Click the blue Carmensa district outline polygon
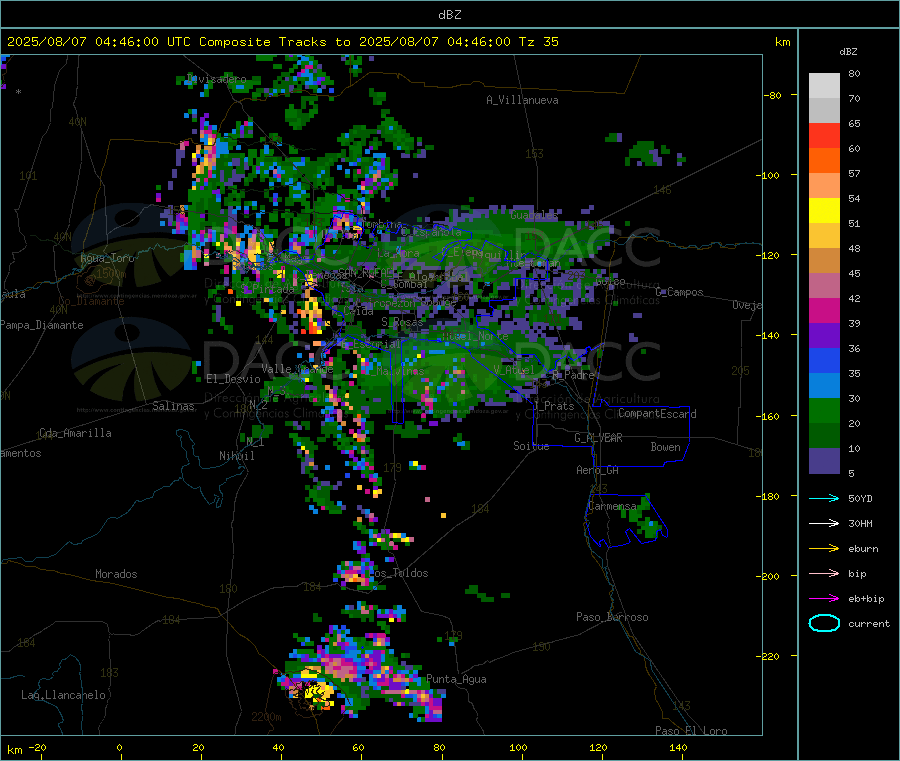The image size is (900, 761). tap(626, 520)
